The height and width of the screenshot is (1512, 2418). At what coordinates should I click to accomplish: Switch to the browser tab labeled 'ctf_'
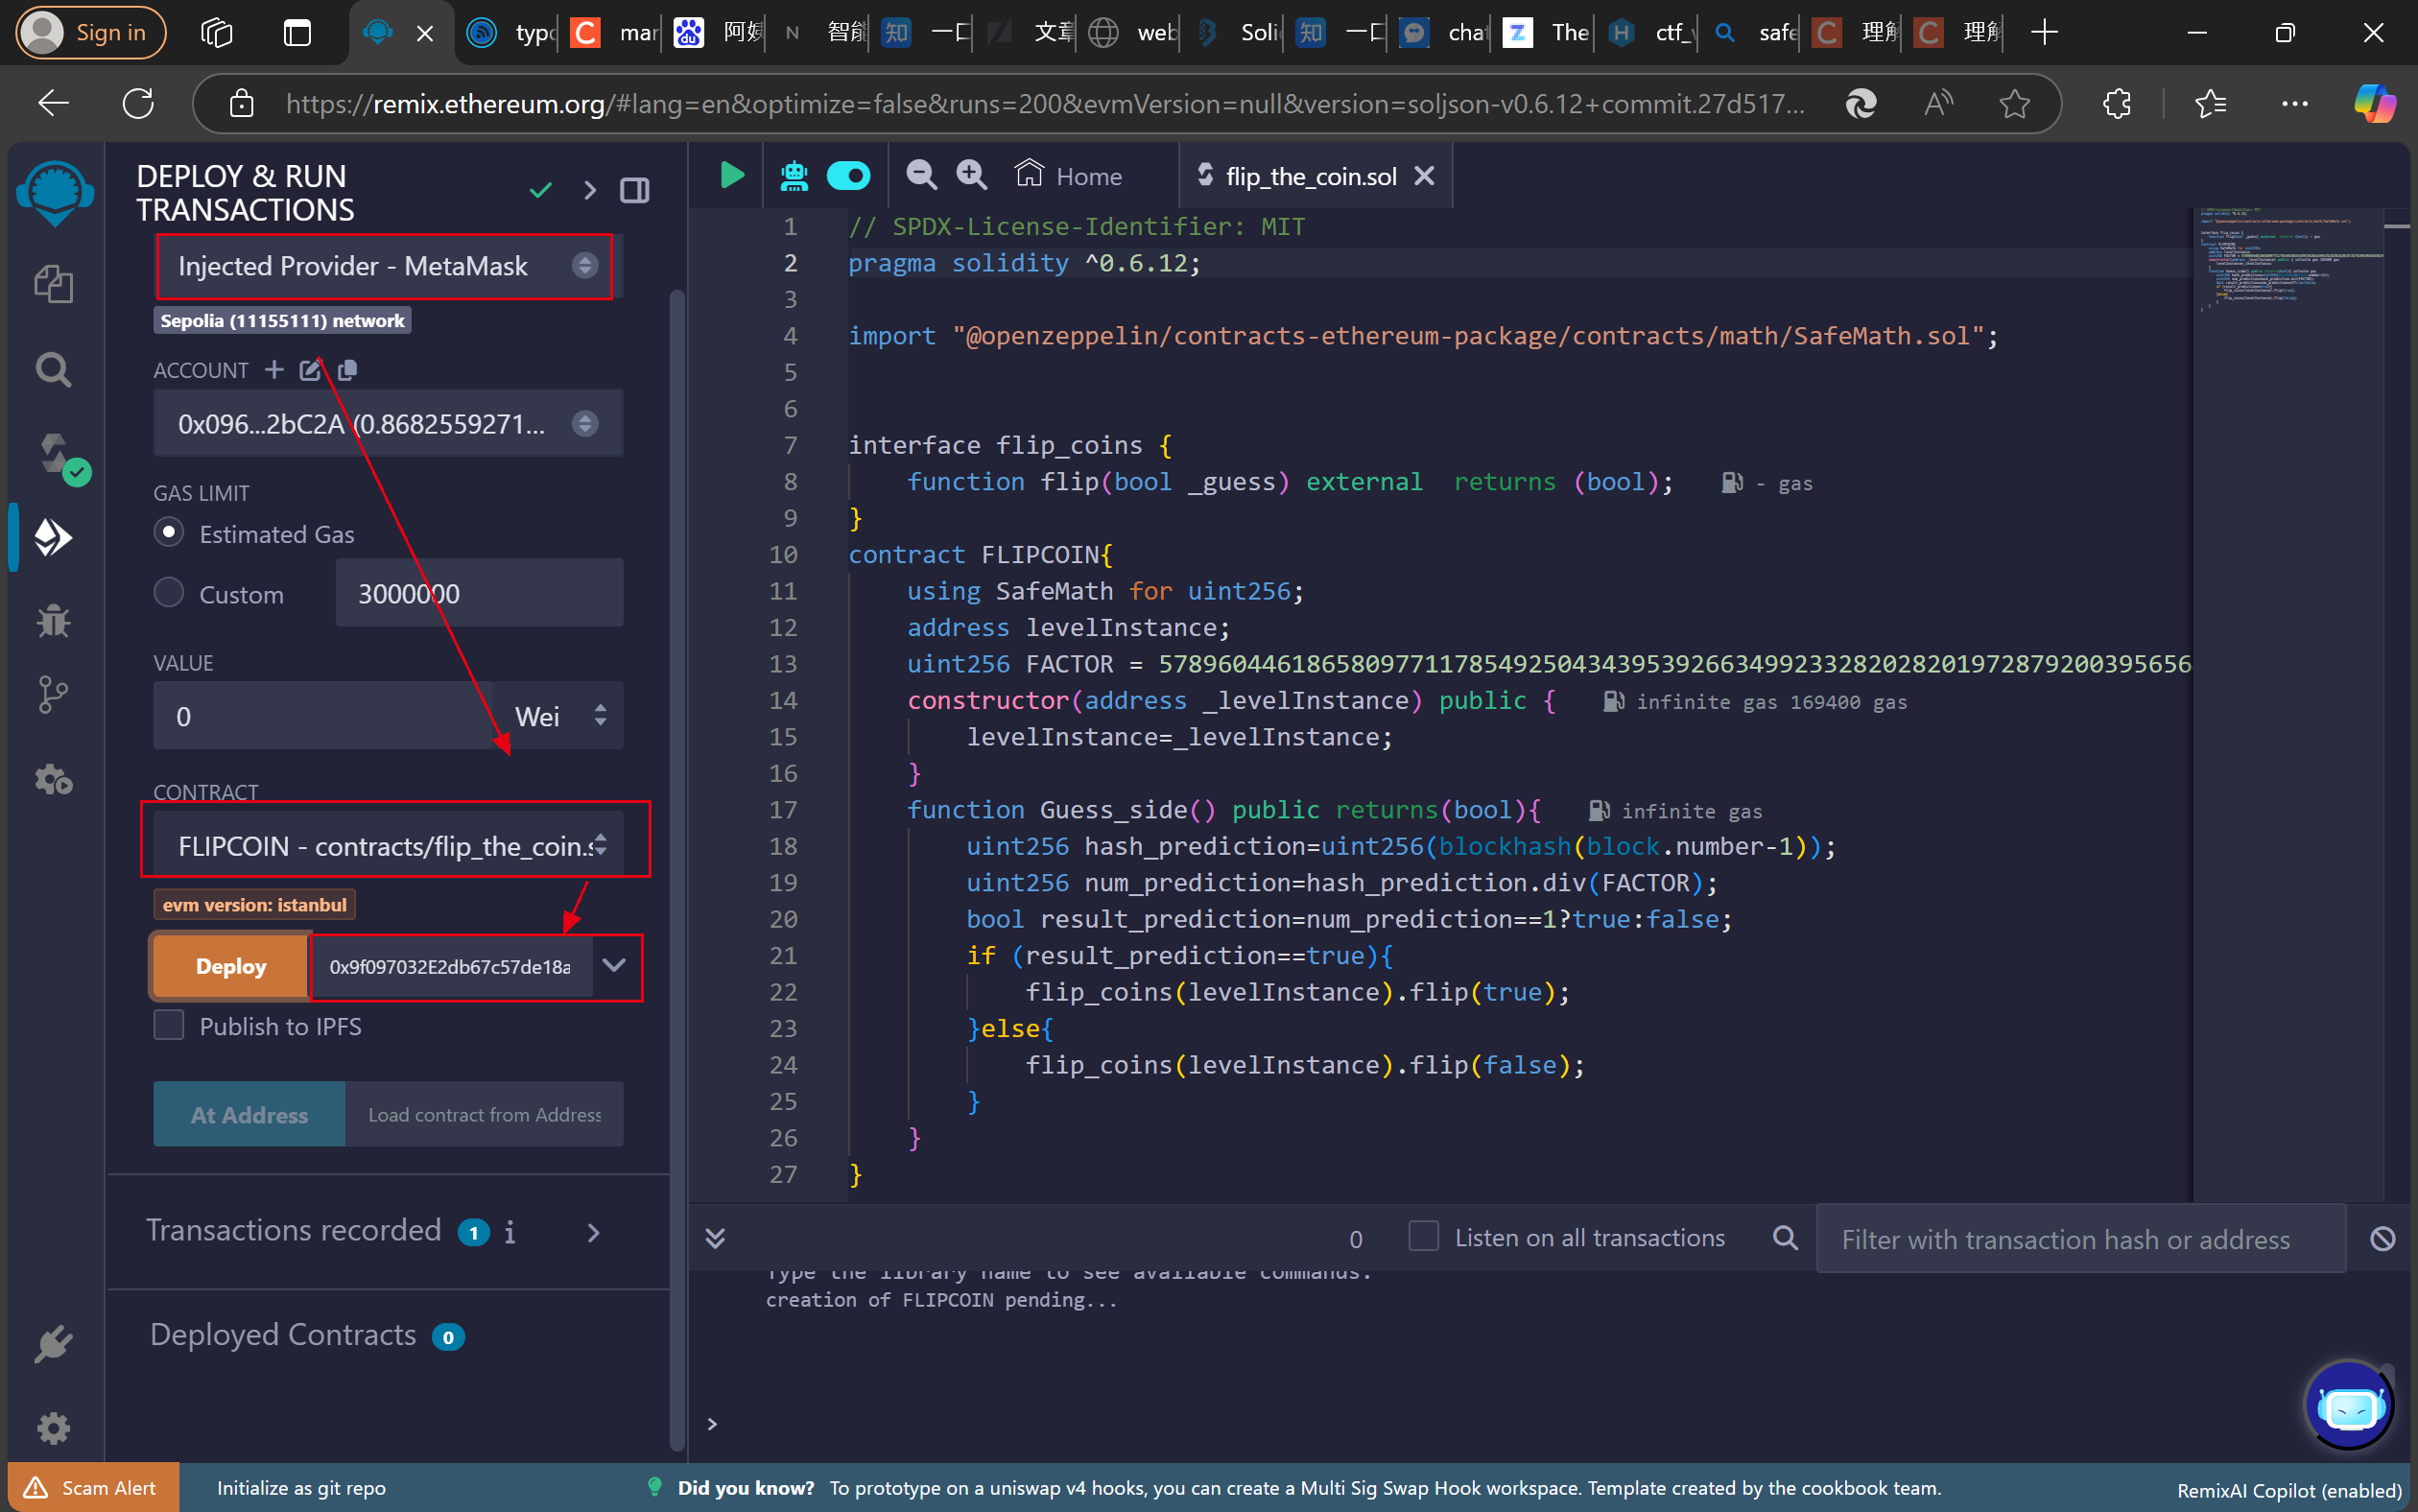click(x=1649, y=32)
